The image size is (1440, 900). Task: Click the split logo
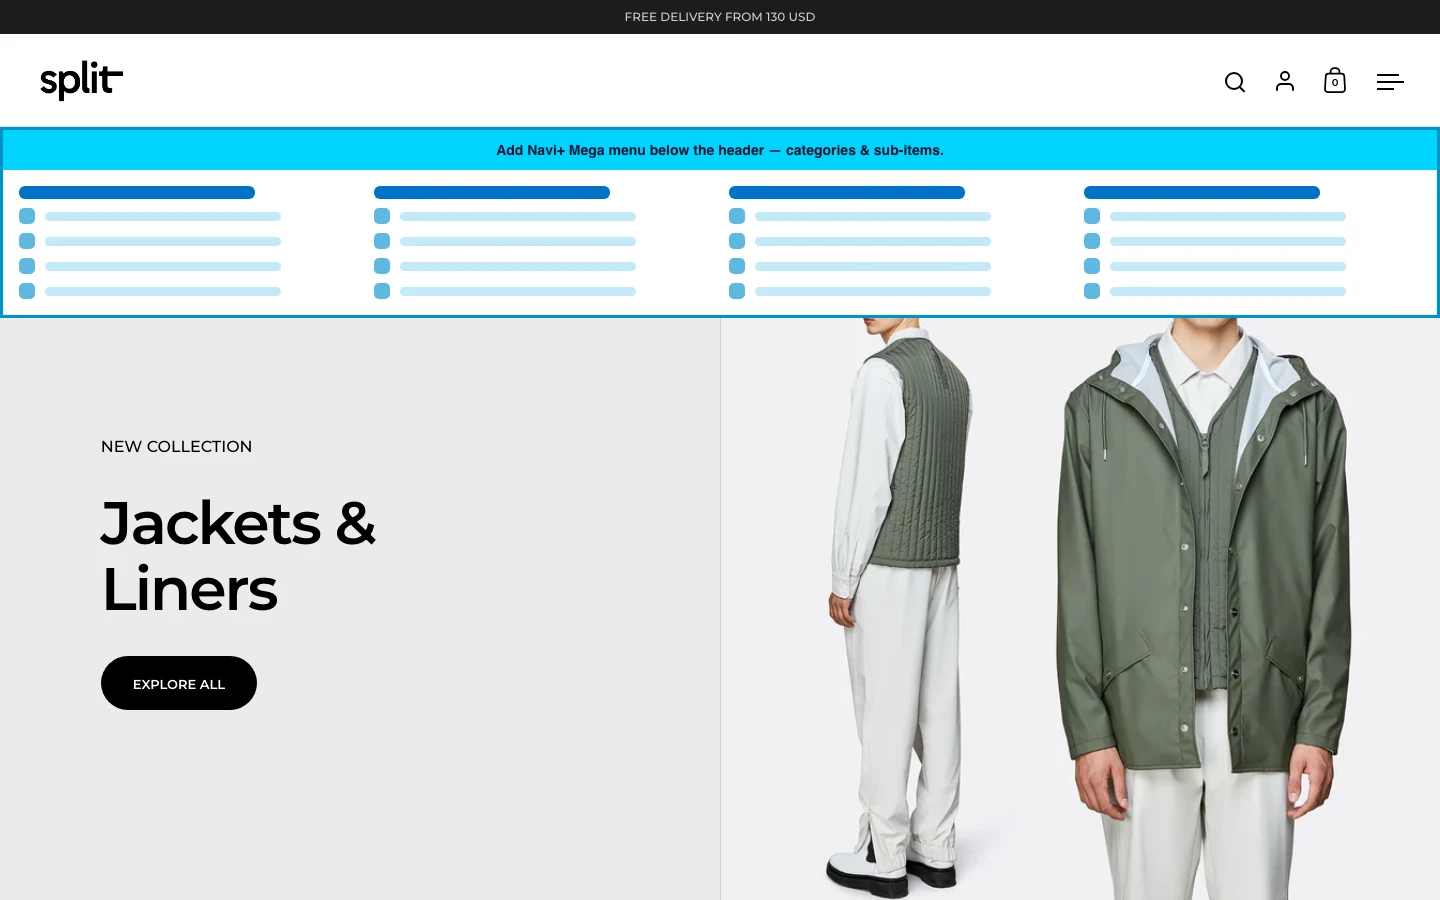pyautogui.click(x=81, y=80)
